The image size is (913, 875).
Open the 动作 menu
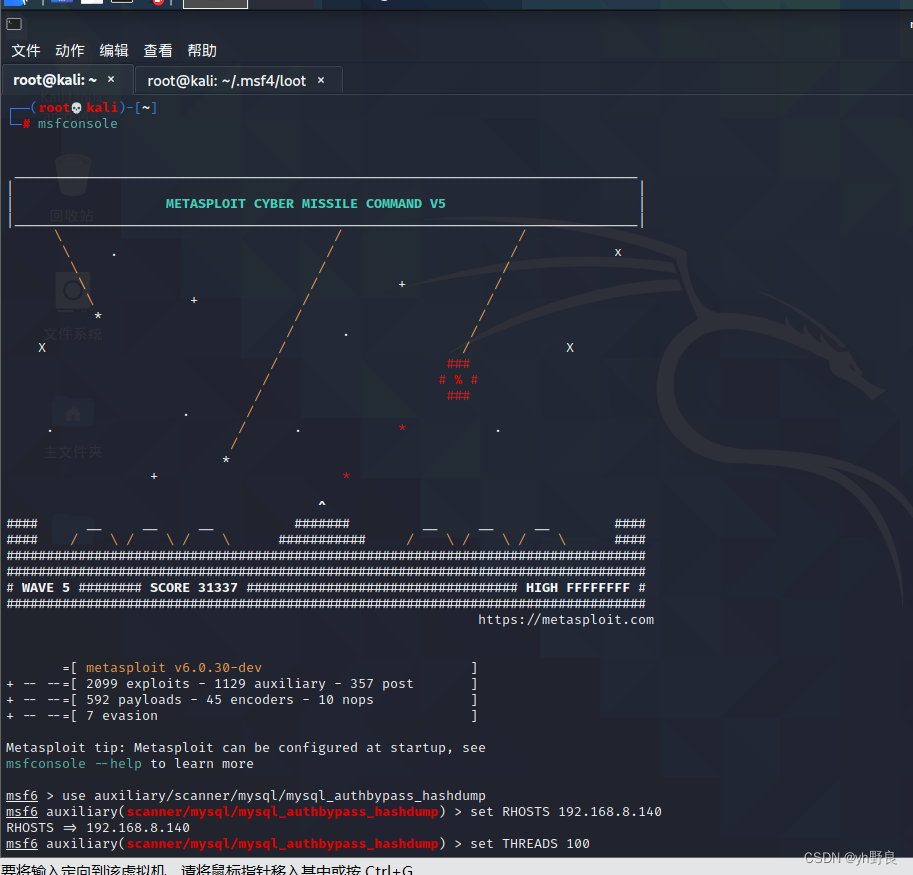click(x=70, y=51)
